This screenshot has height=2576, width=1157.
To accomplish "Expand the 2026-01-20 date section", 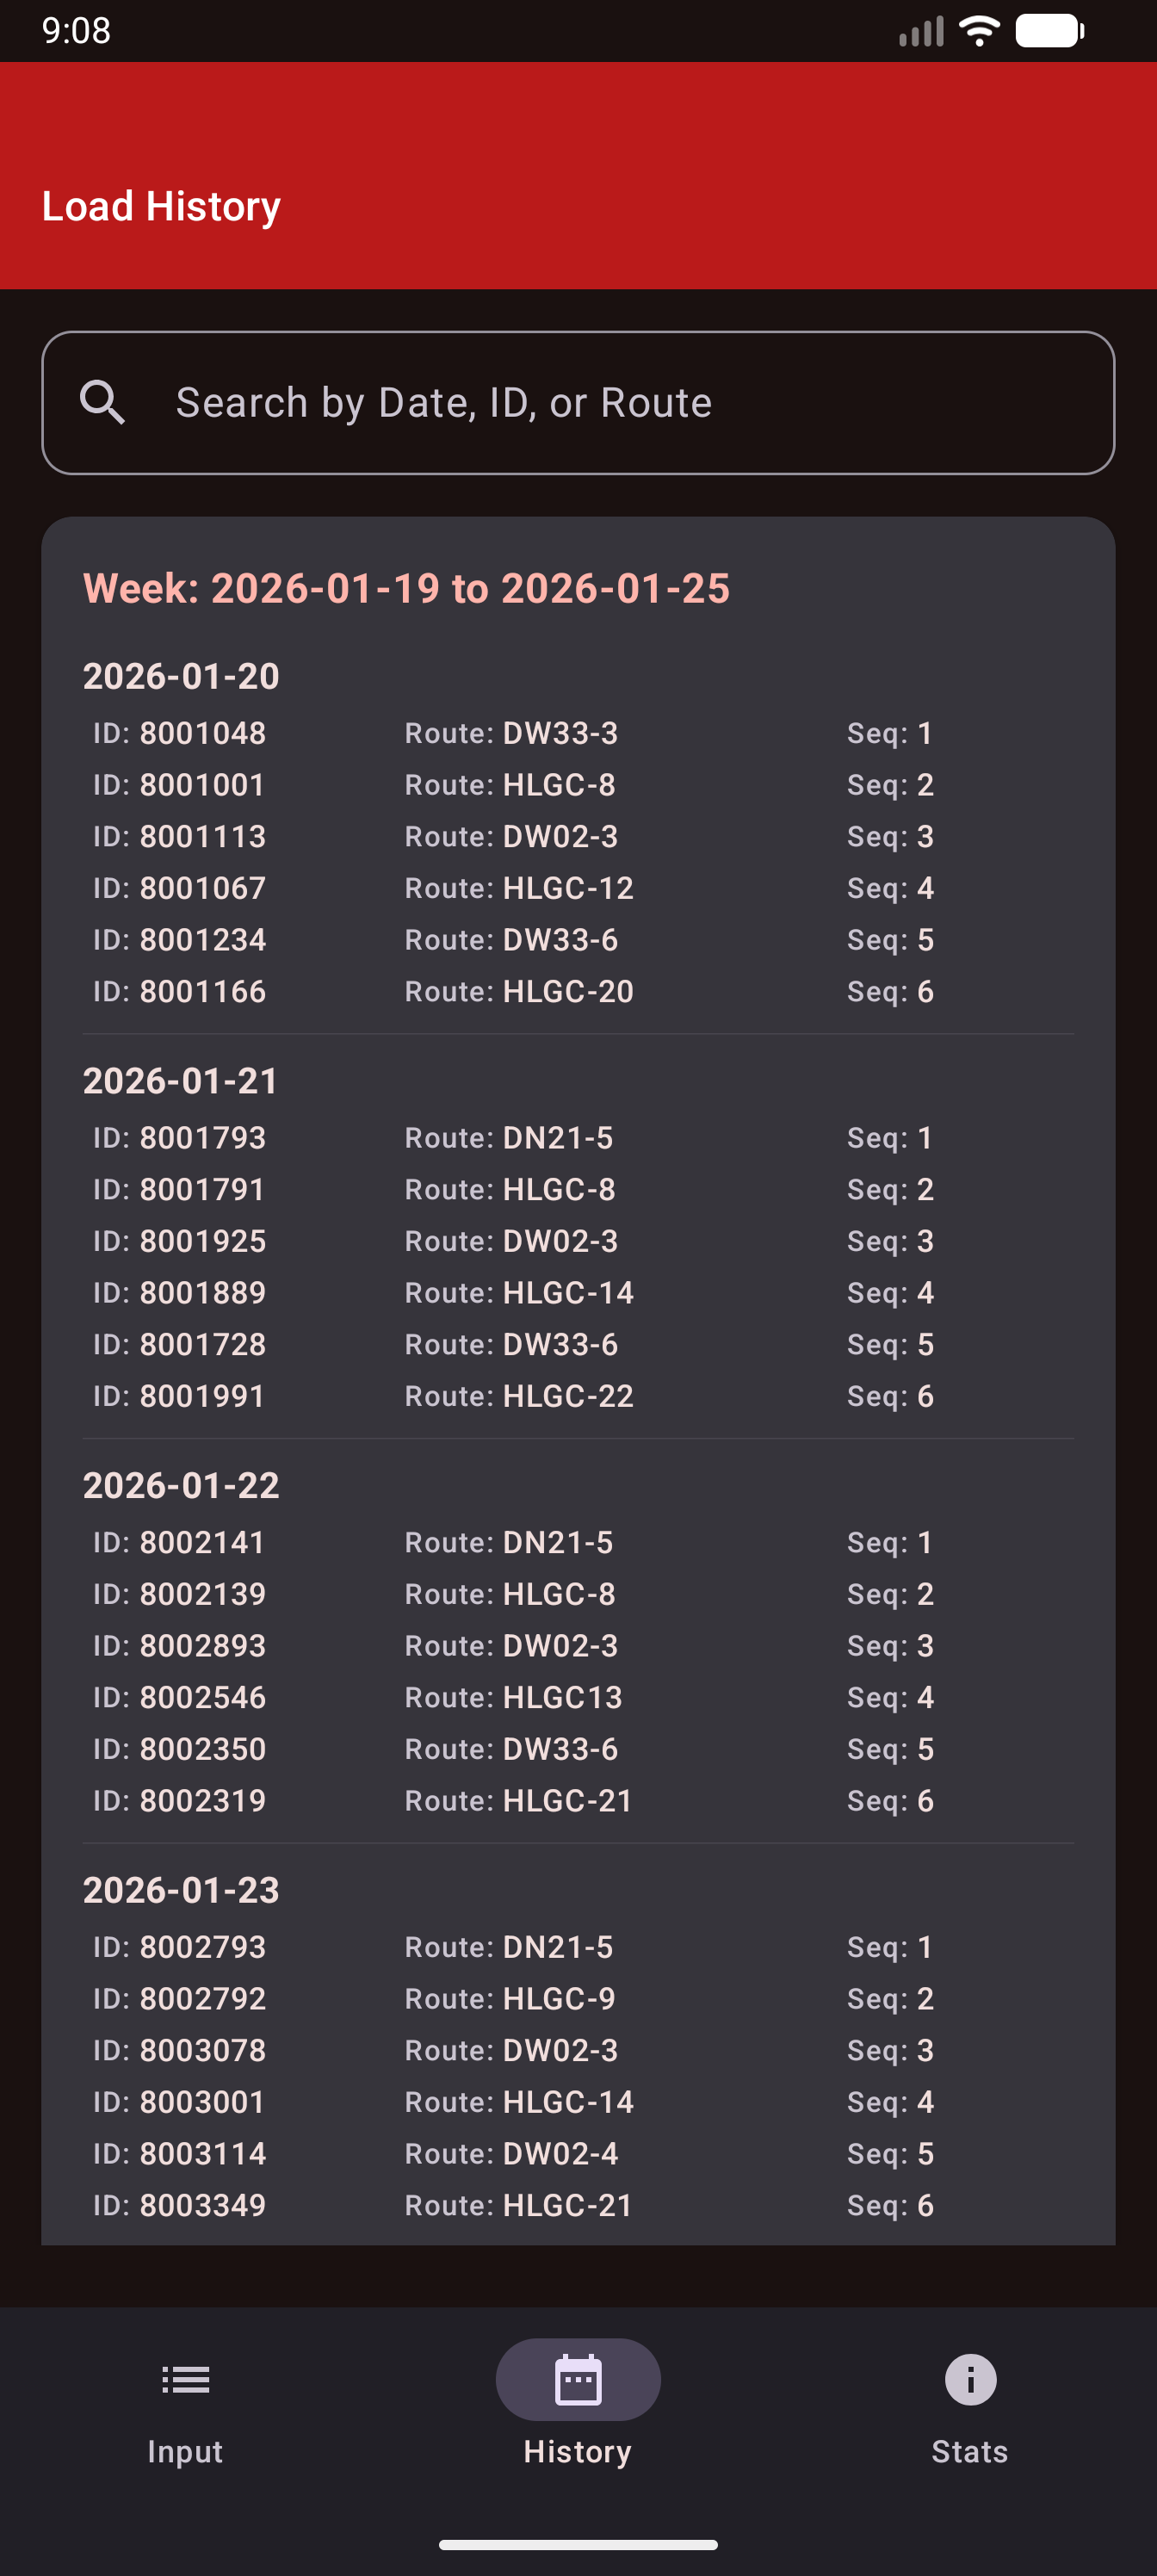I will click(182, 676).
